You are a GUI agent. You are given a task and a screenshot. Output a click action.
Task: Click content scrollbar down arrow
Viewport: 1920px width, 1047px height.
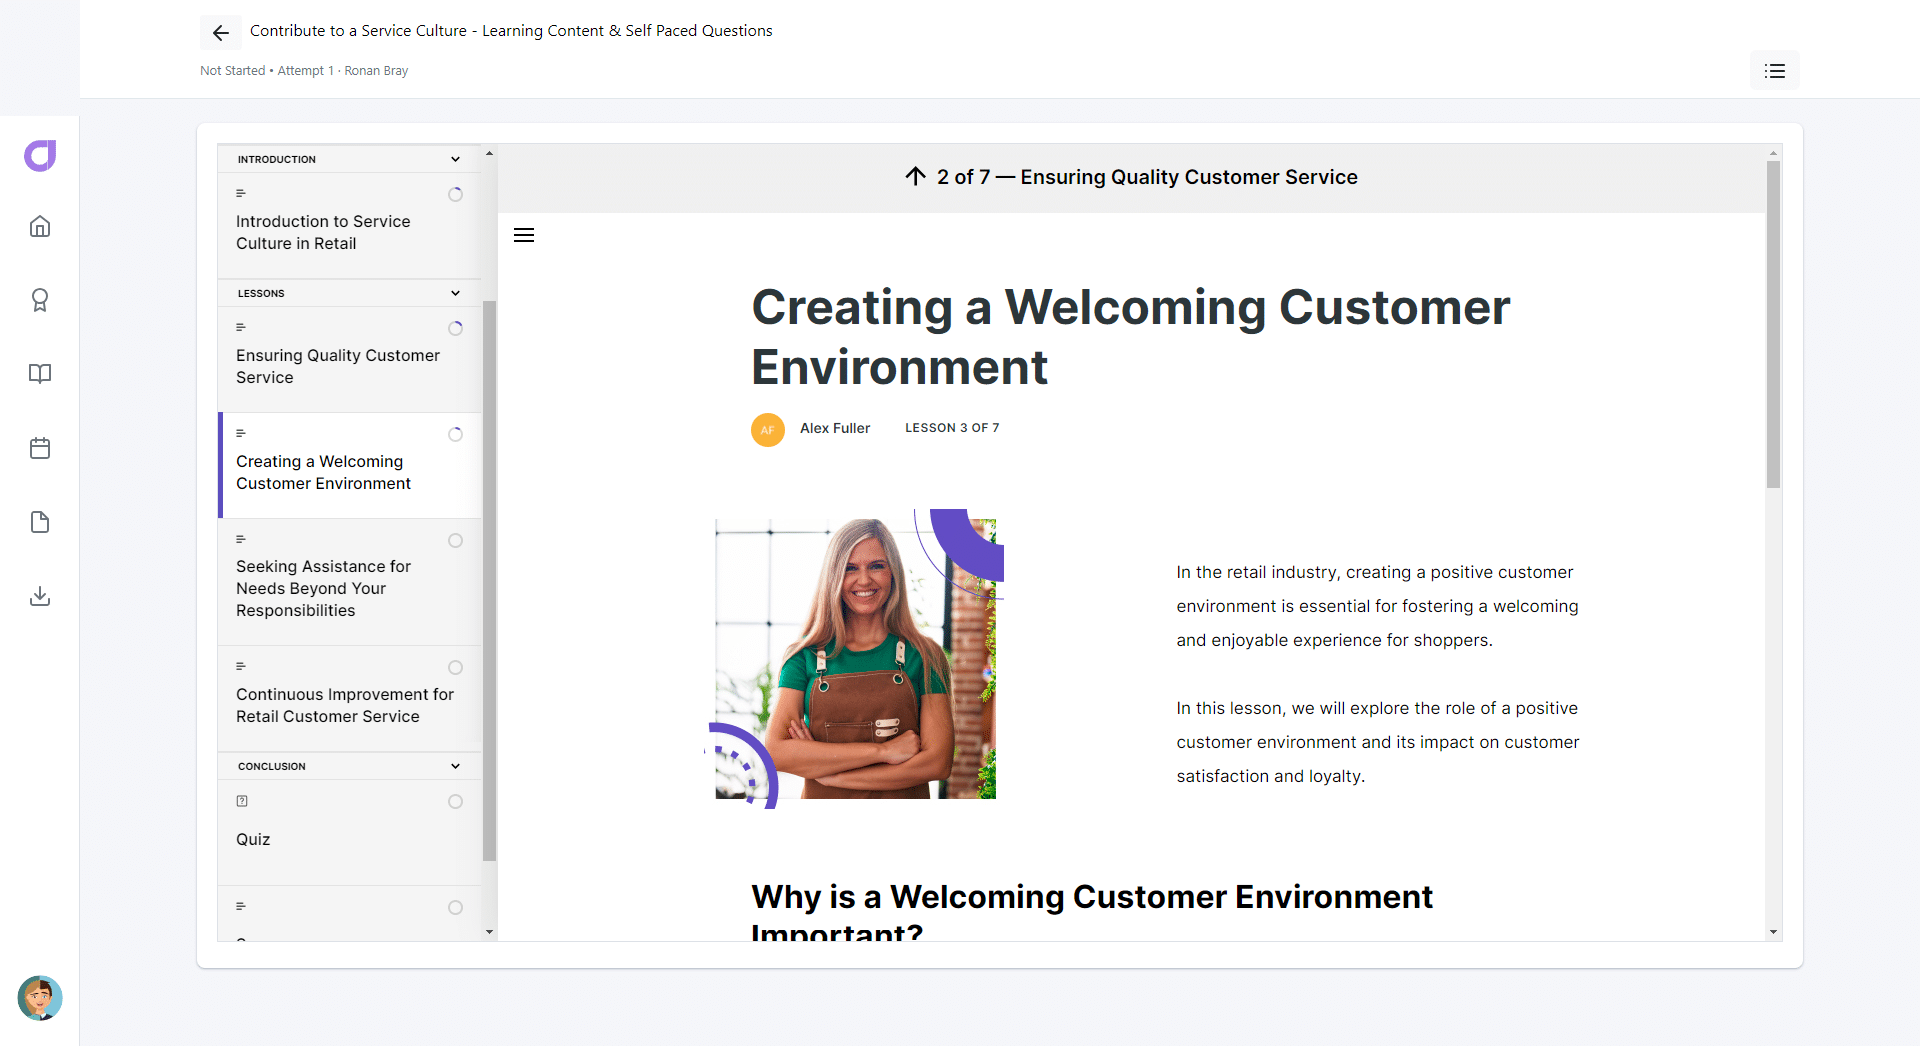click(1773, 932)
